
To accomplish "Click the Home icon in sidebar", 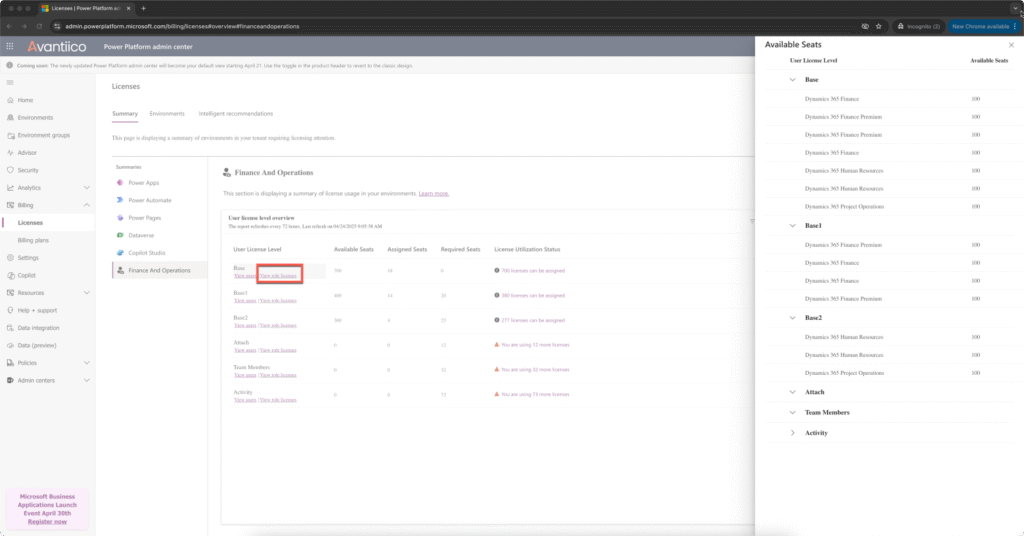I will 10,100.
